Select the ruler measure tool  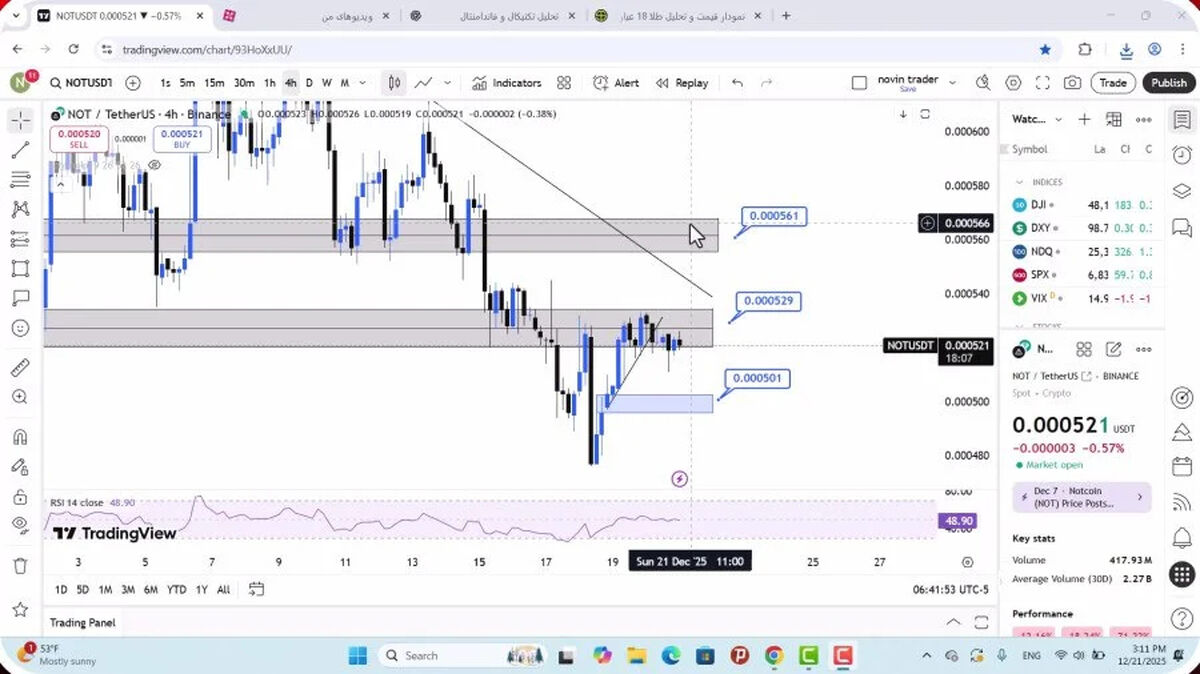[x=20, y=367]
